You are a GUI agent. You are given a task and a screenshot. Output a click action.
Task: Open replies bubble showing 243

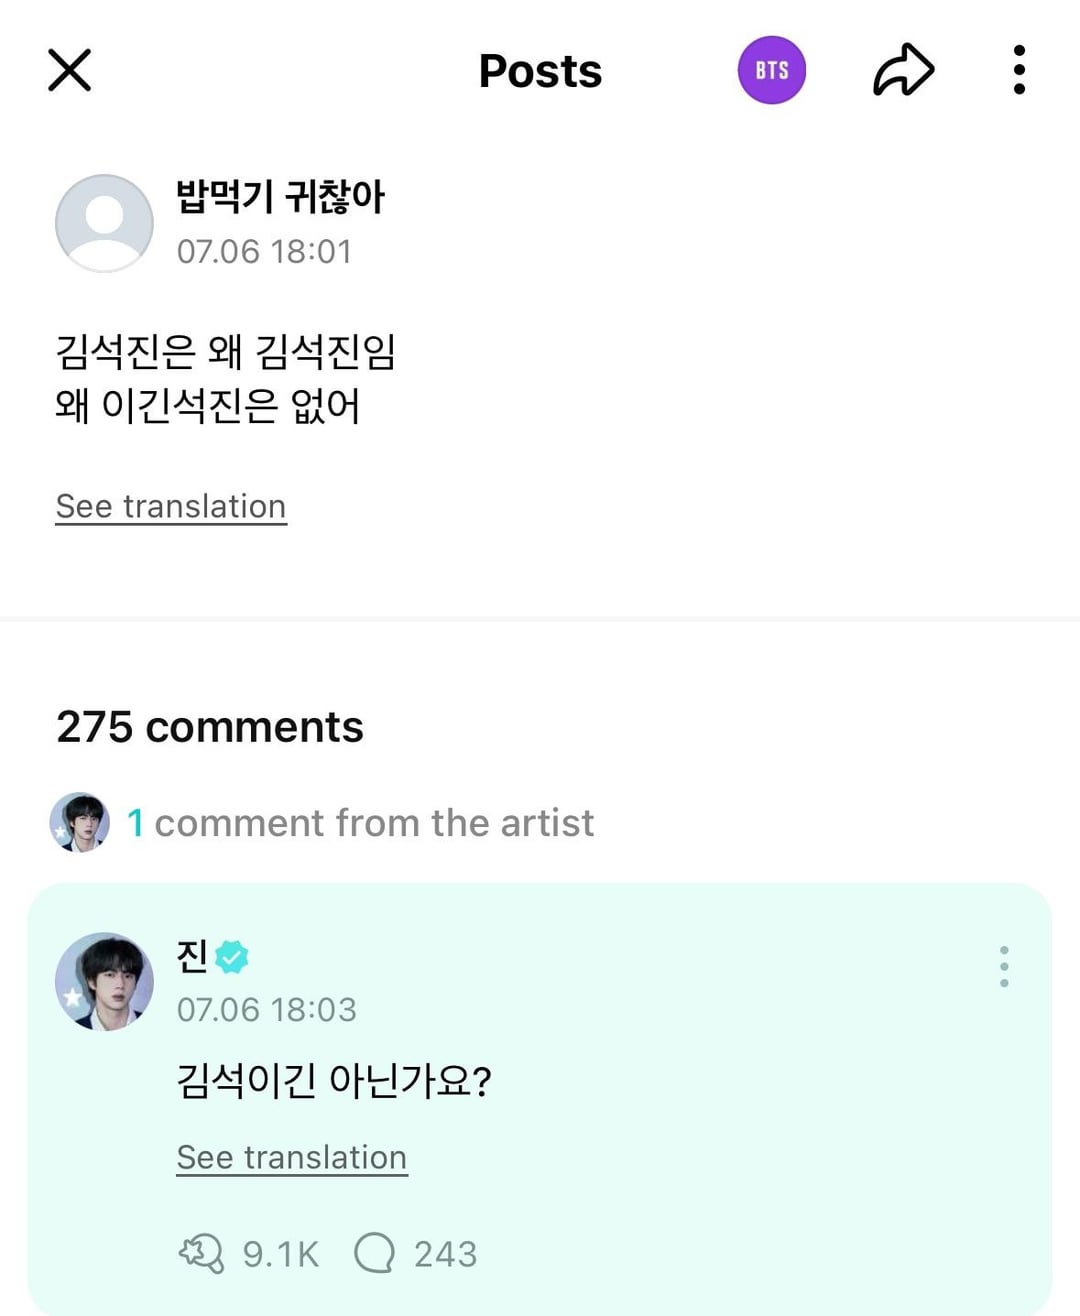(375, 1253)
